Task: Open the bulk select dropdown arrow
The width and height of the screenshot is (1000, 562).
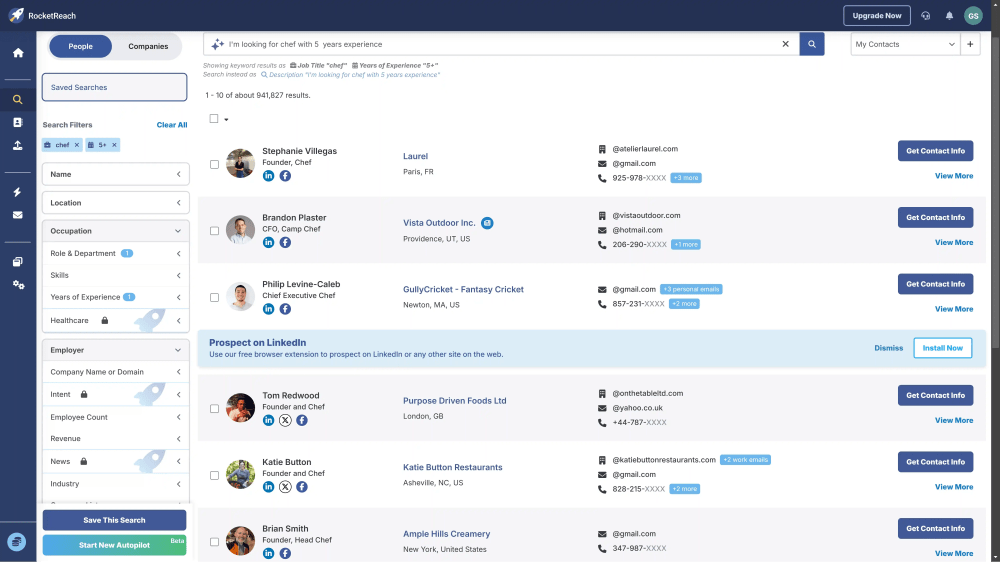Action: (x=226, y=119)
